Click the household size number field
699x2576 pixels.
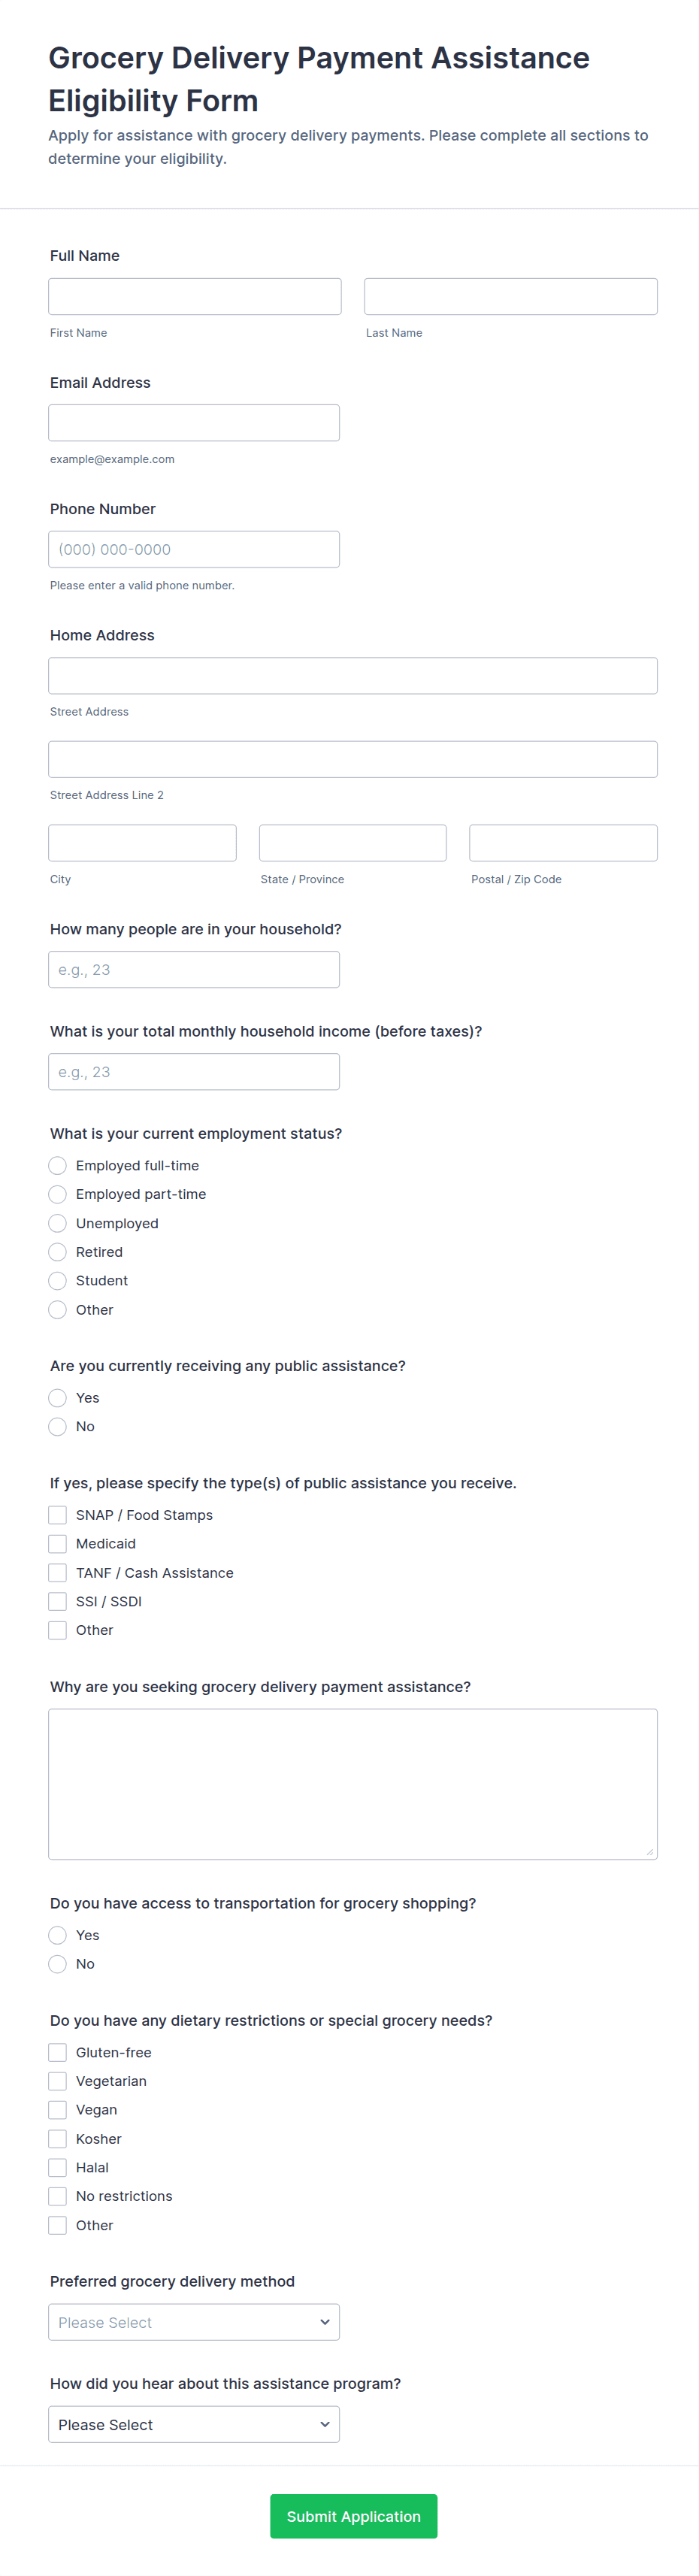click(194, 970)
